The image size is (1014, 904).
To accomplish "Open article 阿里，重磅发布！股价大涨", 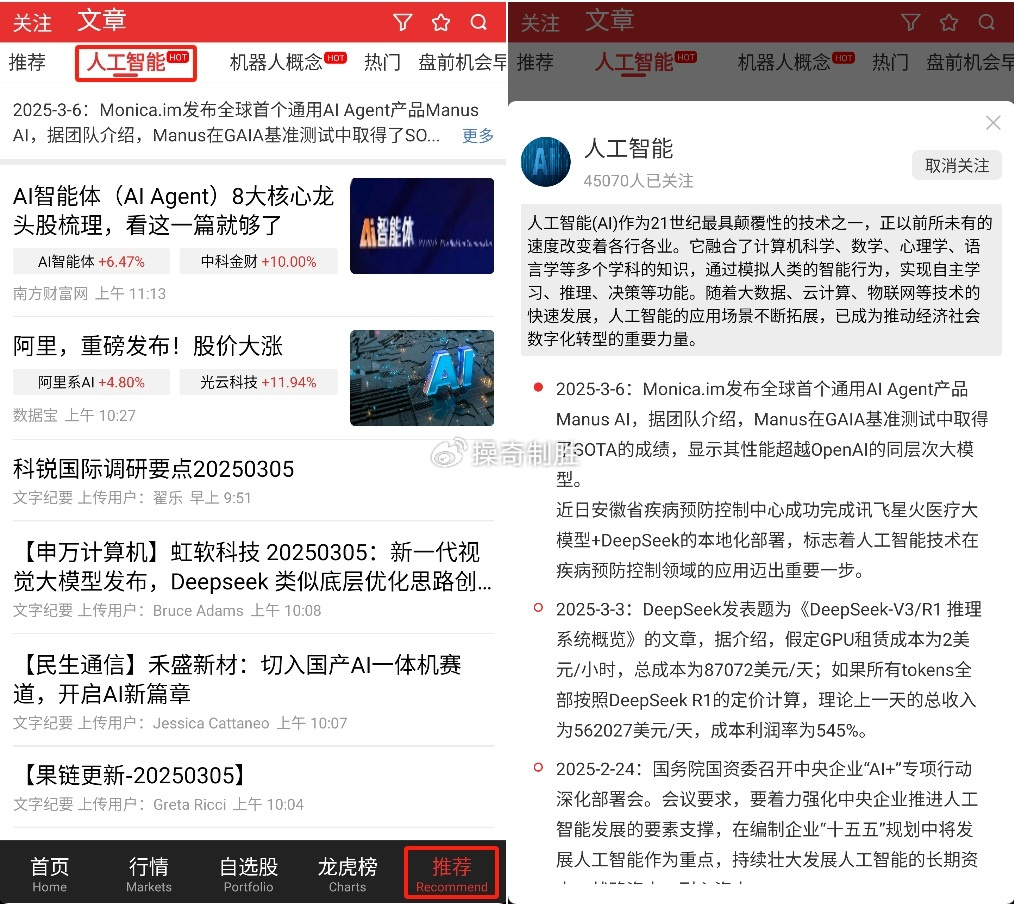I will 147,346.
